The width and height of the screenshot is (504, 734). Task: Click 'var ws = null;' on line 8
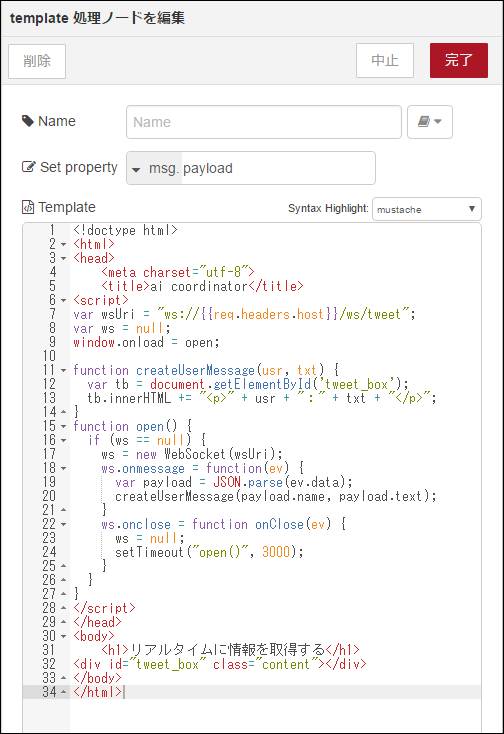(122, 328)
